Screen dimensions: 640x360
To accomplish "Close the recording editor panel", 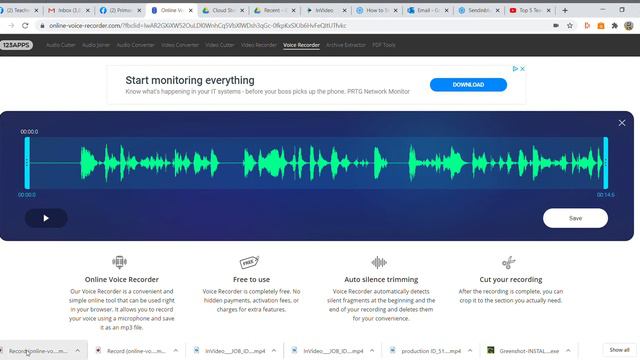I will 622,123.
